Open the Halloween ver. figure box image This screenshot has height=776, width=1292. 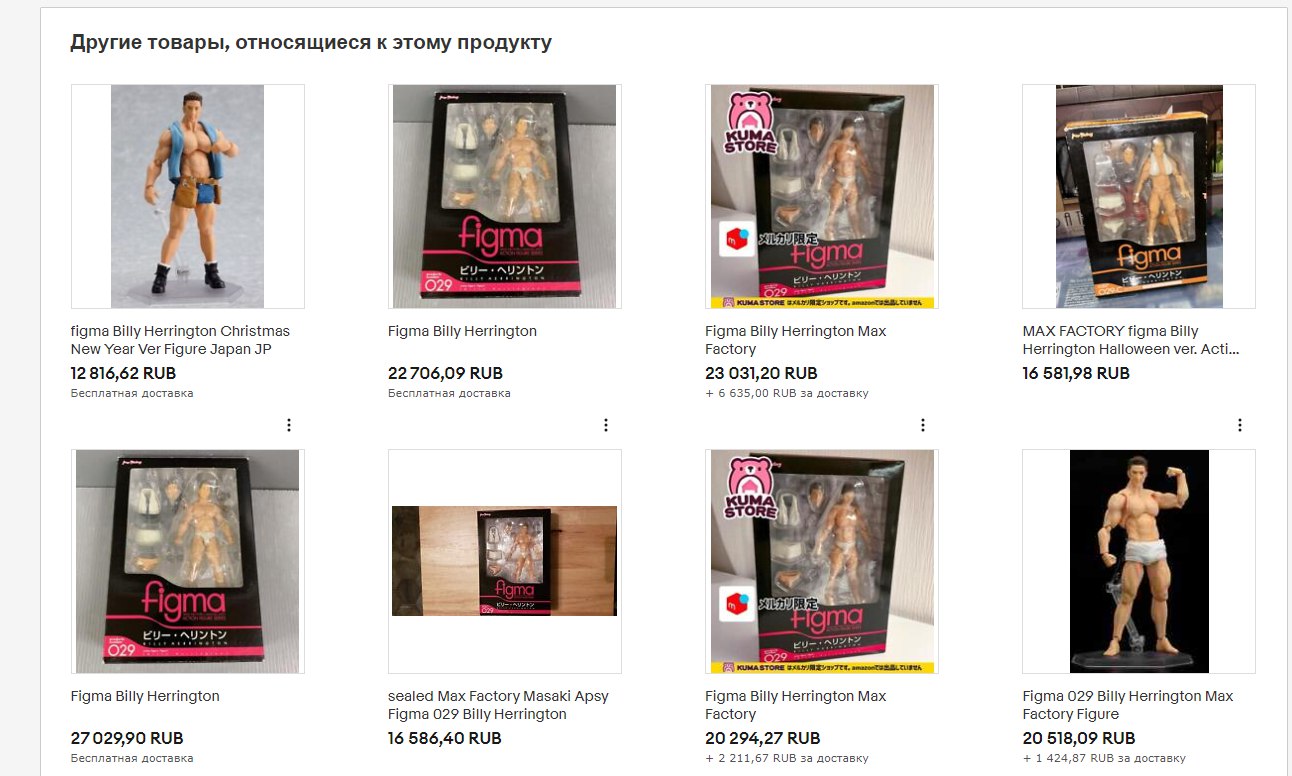click(1139, 196)
